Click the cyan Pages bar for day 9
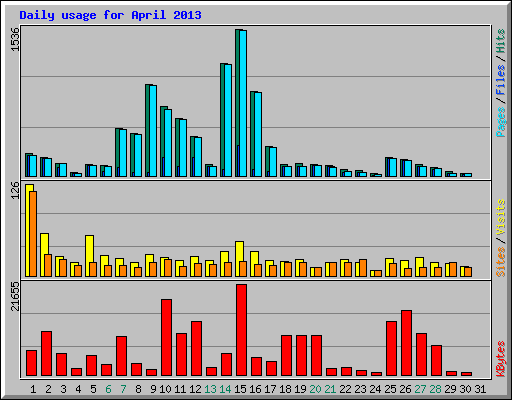 click(153, 131)
